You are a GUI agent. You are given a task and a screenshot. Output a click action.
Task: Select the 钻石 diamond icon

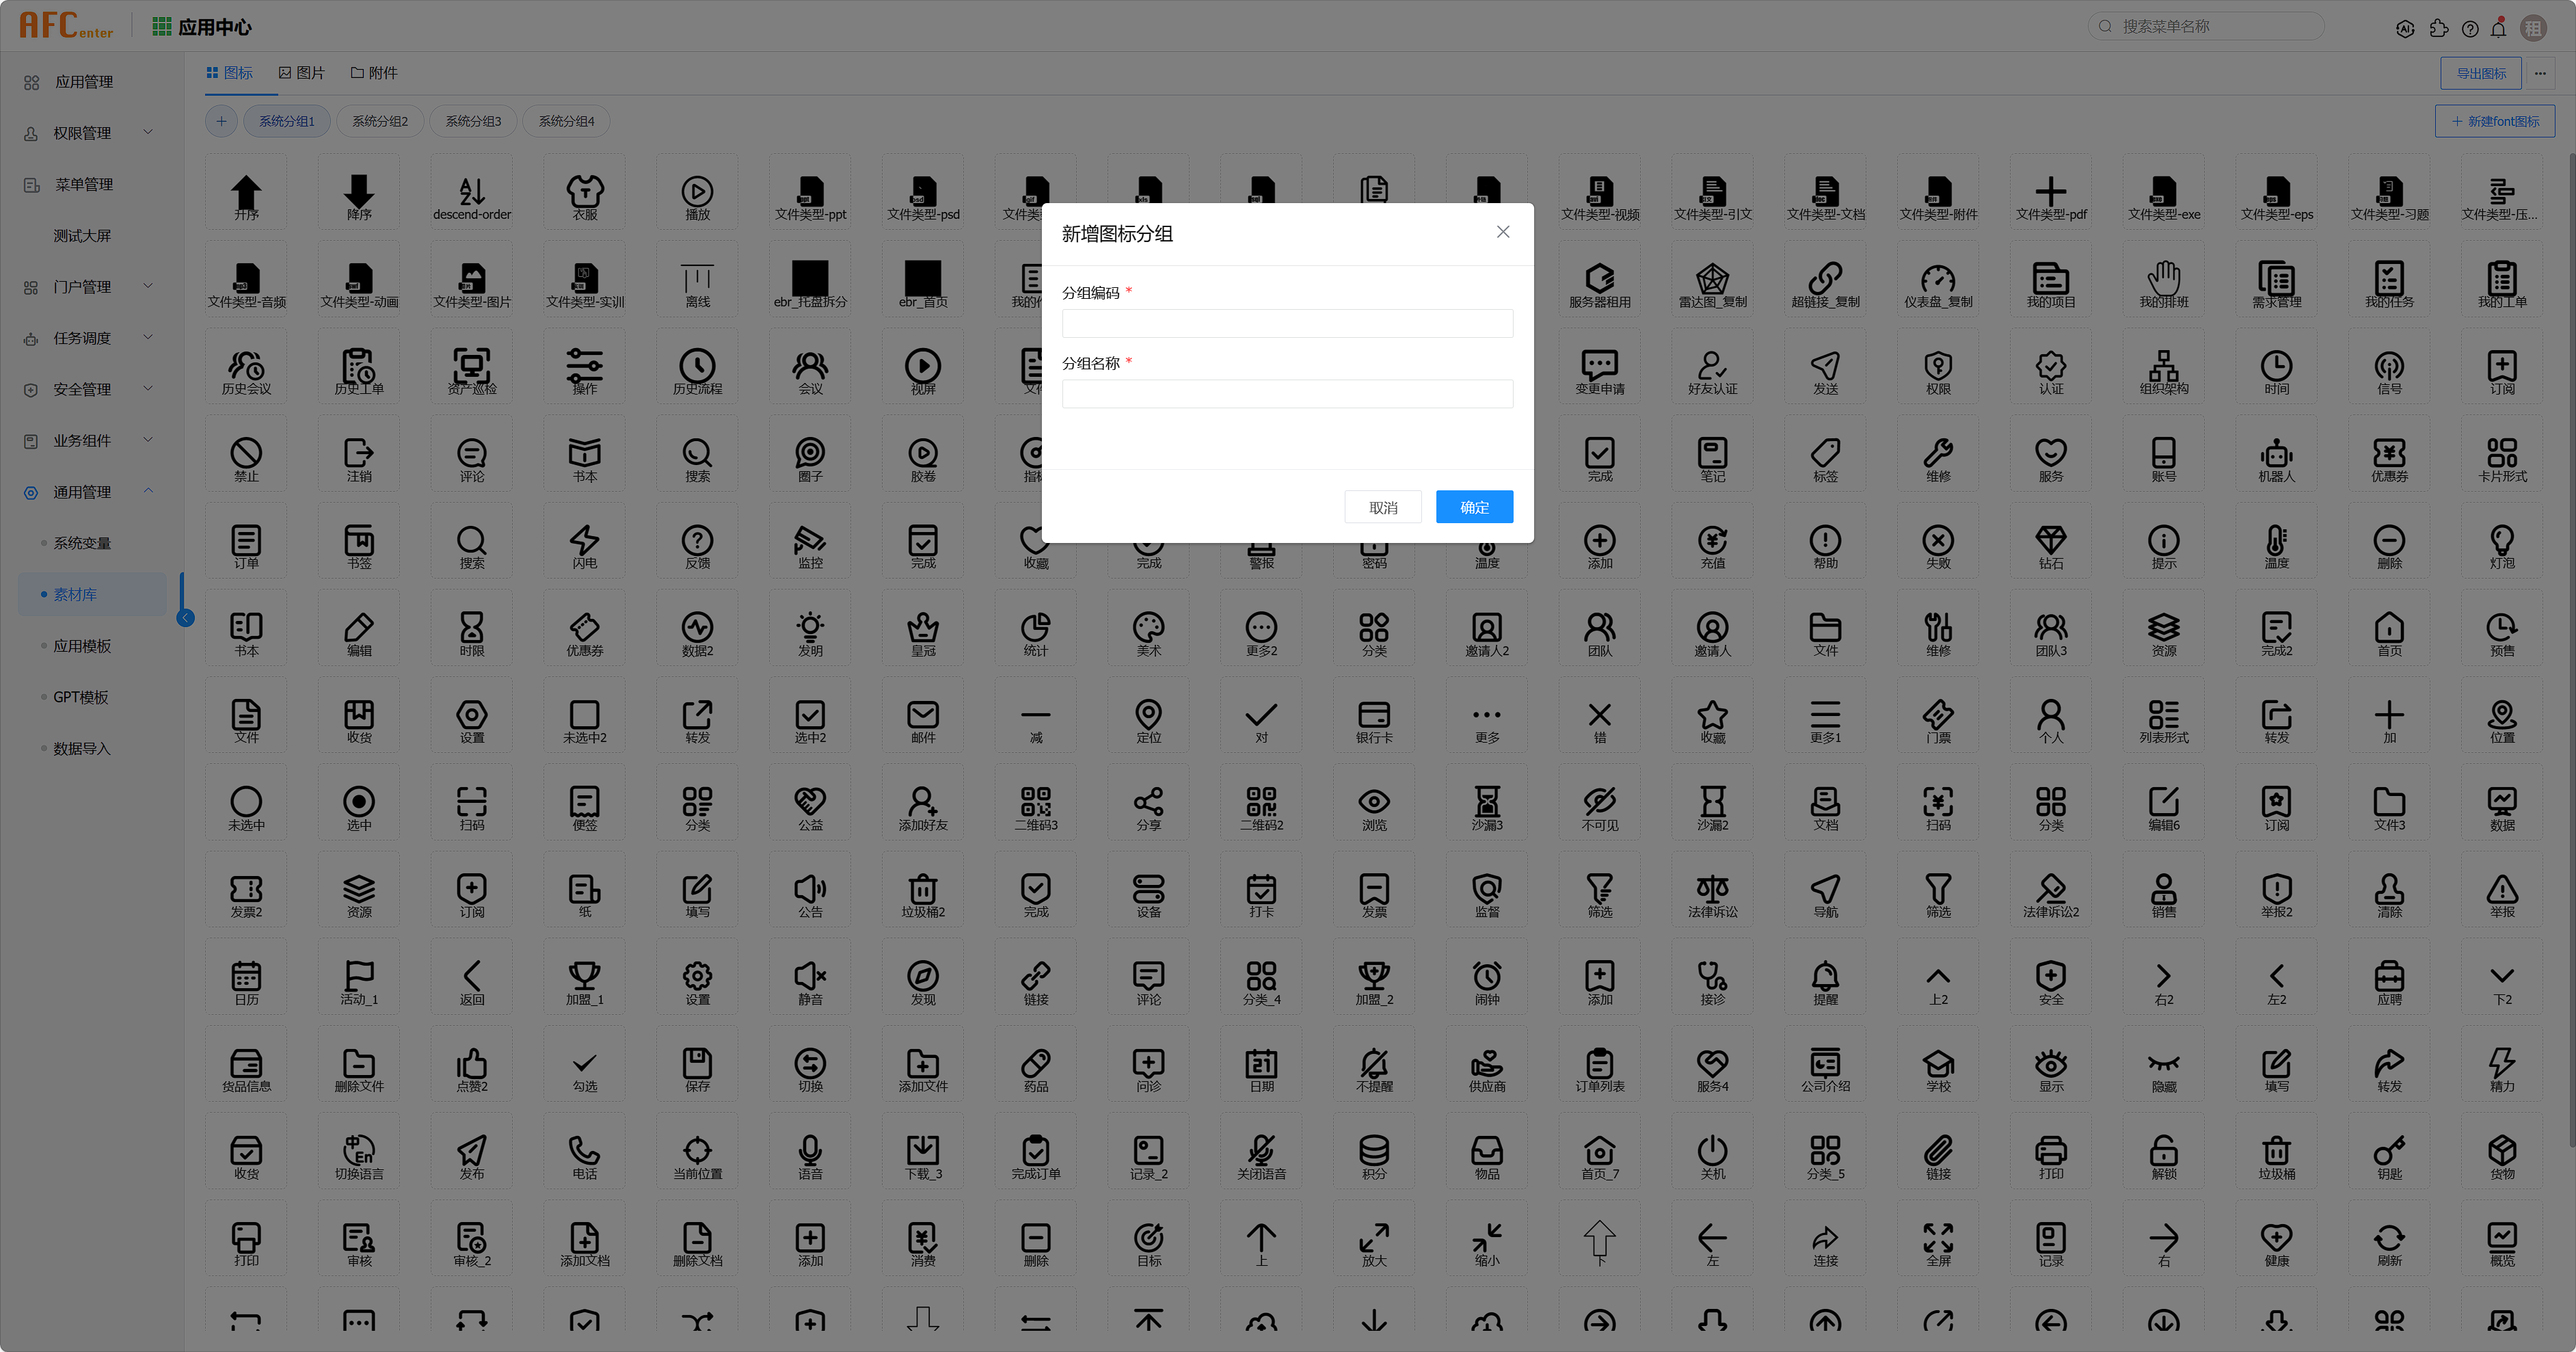click(x=2051, y=546)
